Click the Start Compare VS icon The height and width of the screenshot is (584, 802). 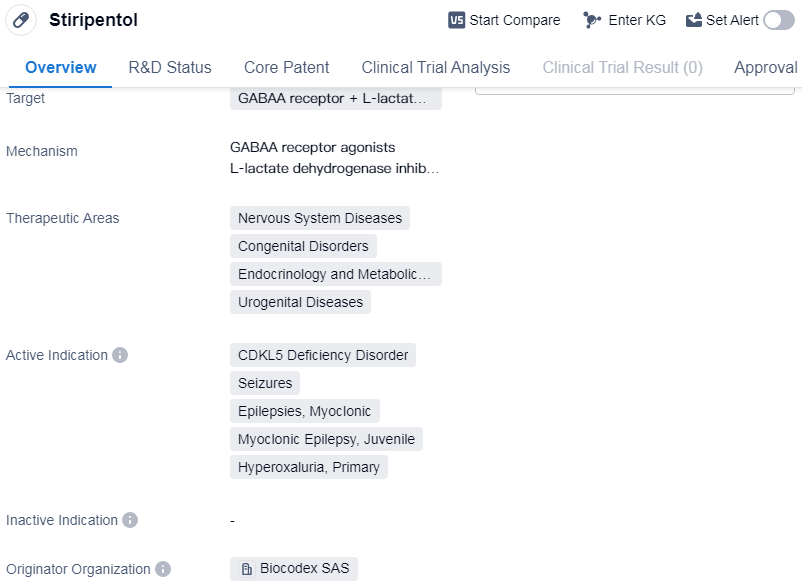pyautogui.click(x=457, y=20)
